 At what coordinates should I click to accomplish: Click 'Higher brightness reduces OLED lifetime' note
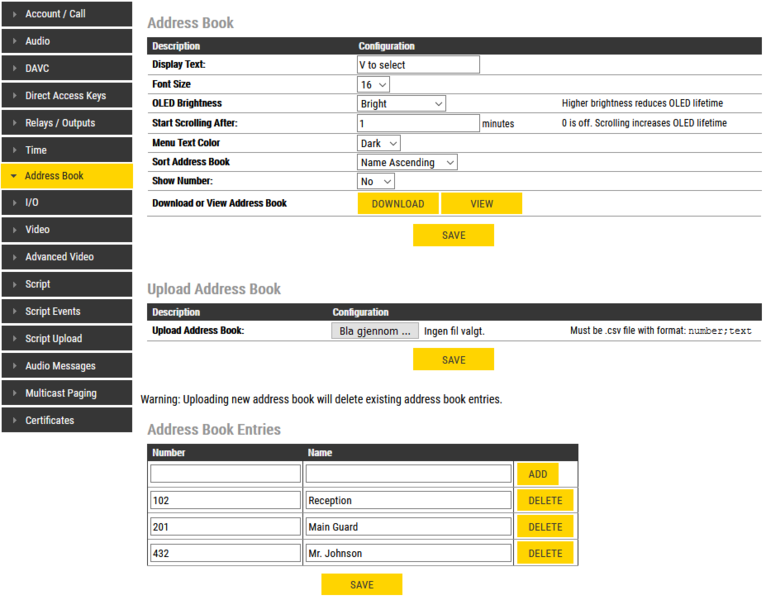642,103
